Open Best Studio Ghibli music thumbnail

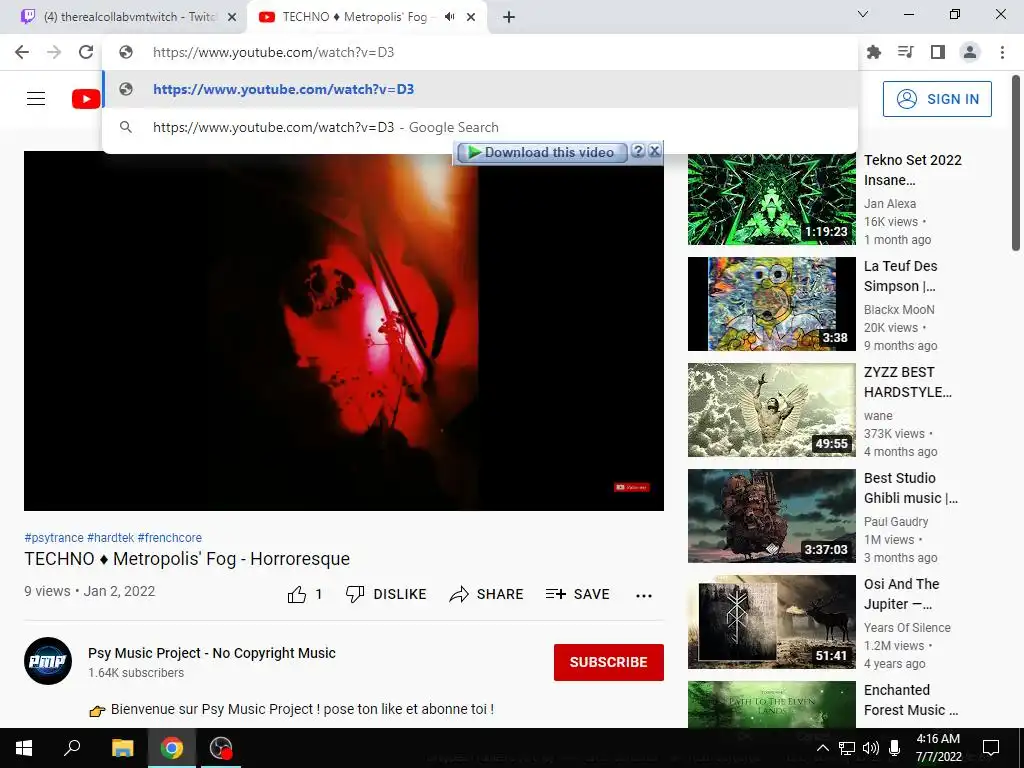pos(772,516)
